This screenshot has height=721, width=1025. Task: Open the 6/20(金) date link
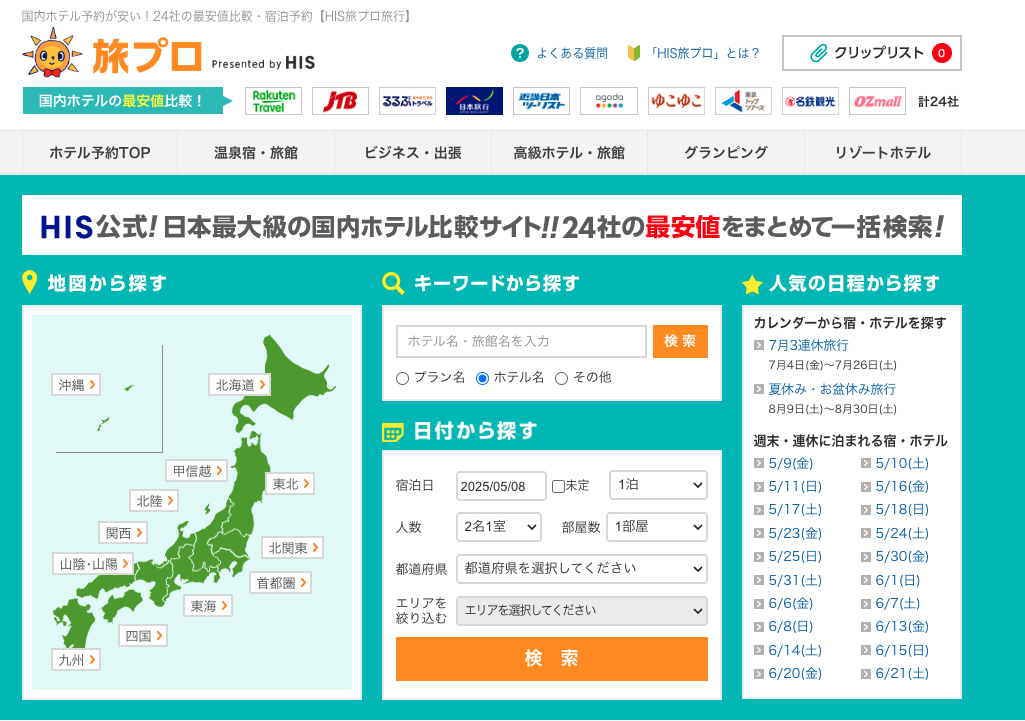coord(795,673)
